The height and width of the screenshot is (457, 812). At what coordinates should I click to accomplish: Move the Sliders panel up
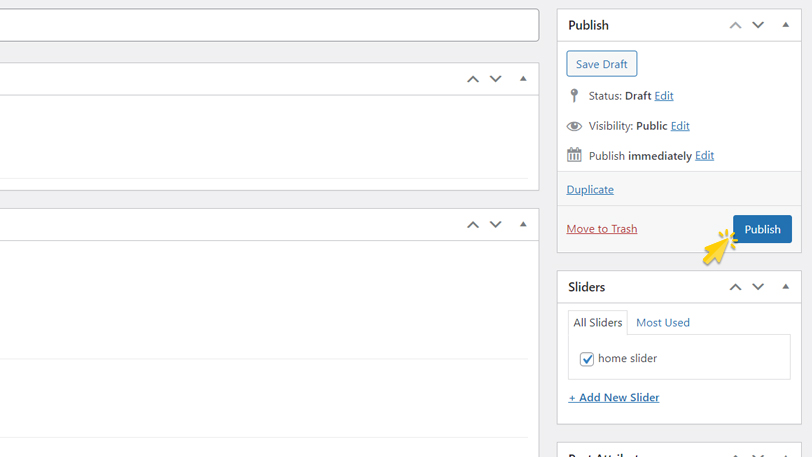[735, 287]
